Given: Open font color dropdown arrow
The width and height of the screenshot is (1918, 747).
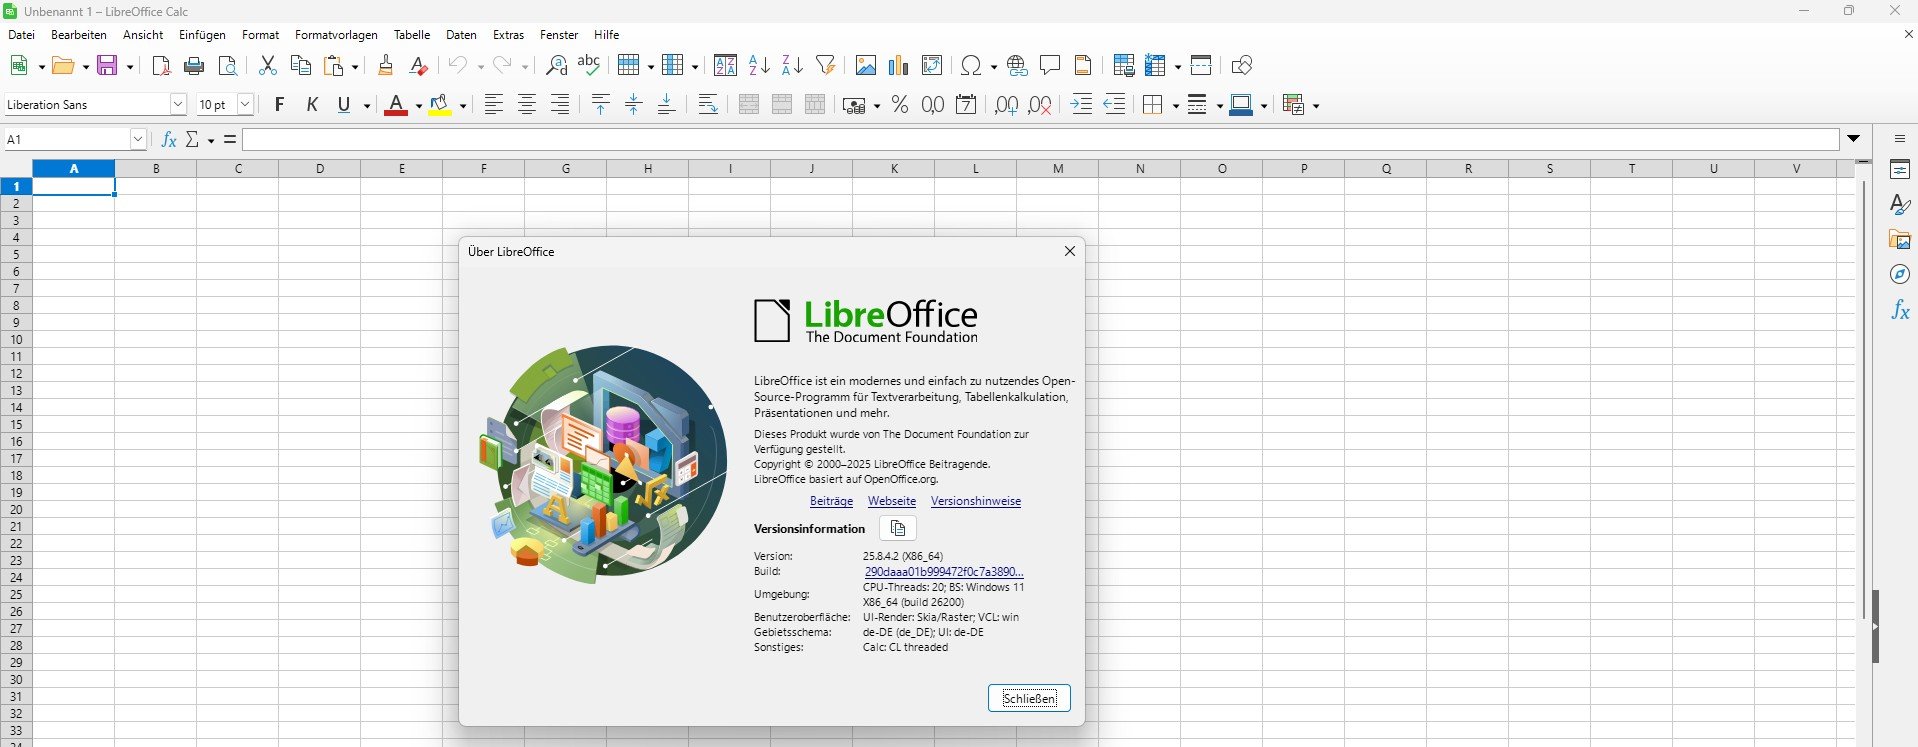Looking at the screenshot, I should click(x=418, y=106).
